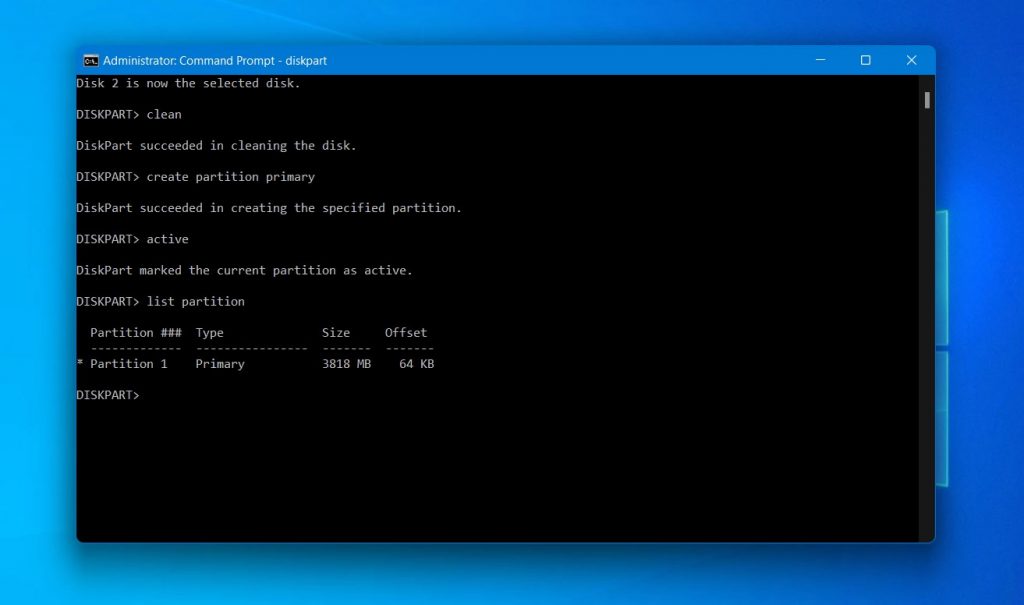Click the create partition primary command line
Image resolution: width=1024 pixels, height=605 pixels.
[x=230, y=176]
